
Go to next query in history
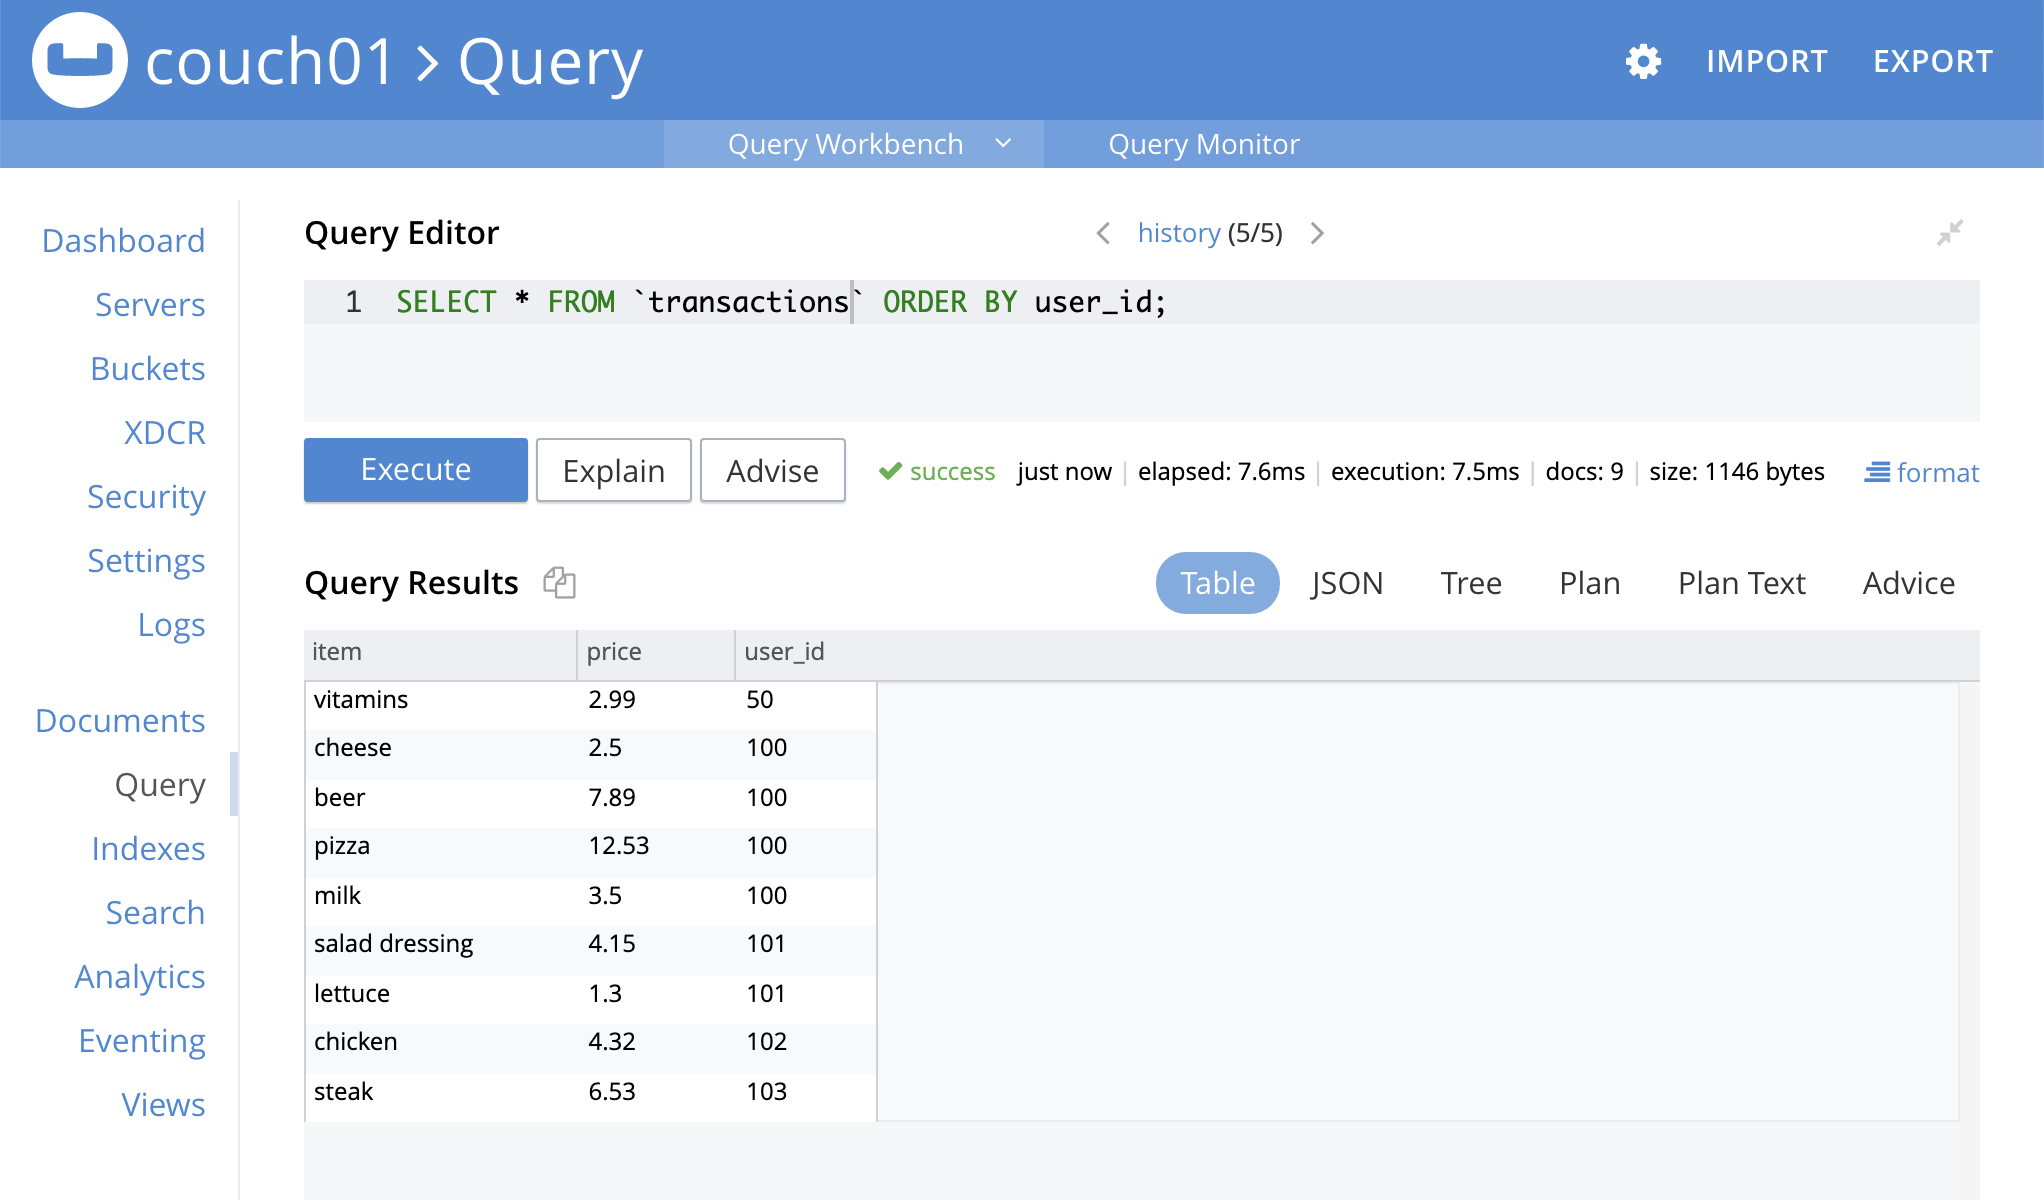click(x=1317, y=233)
